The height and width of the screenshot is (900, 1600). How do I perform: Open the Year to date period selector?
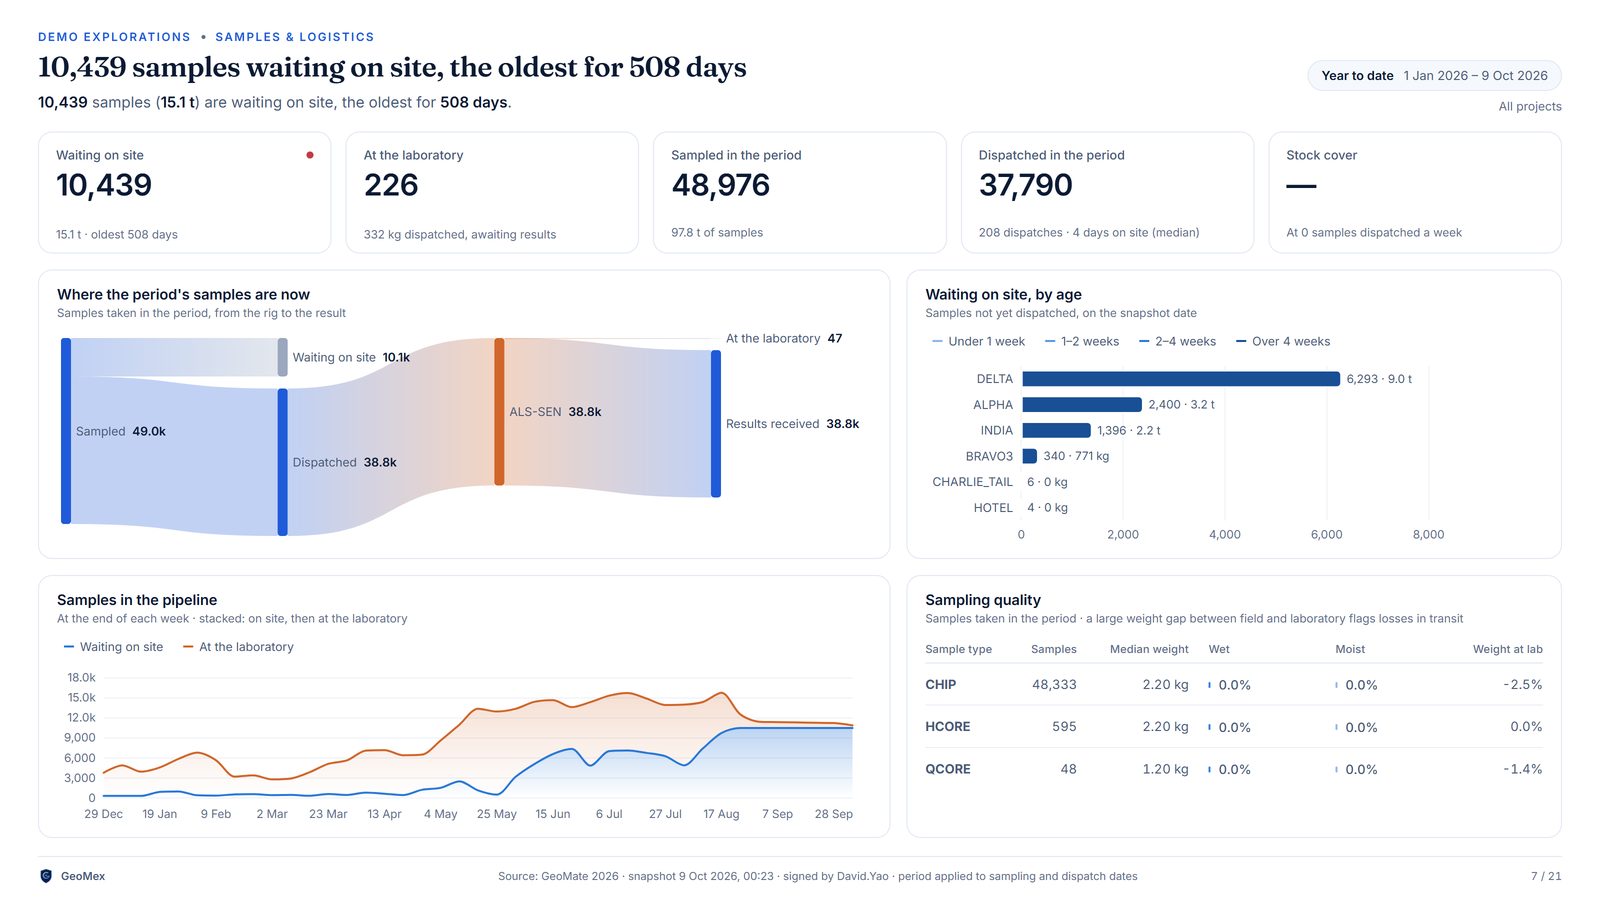pyautogui.click(x=1434, y=76)
